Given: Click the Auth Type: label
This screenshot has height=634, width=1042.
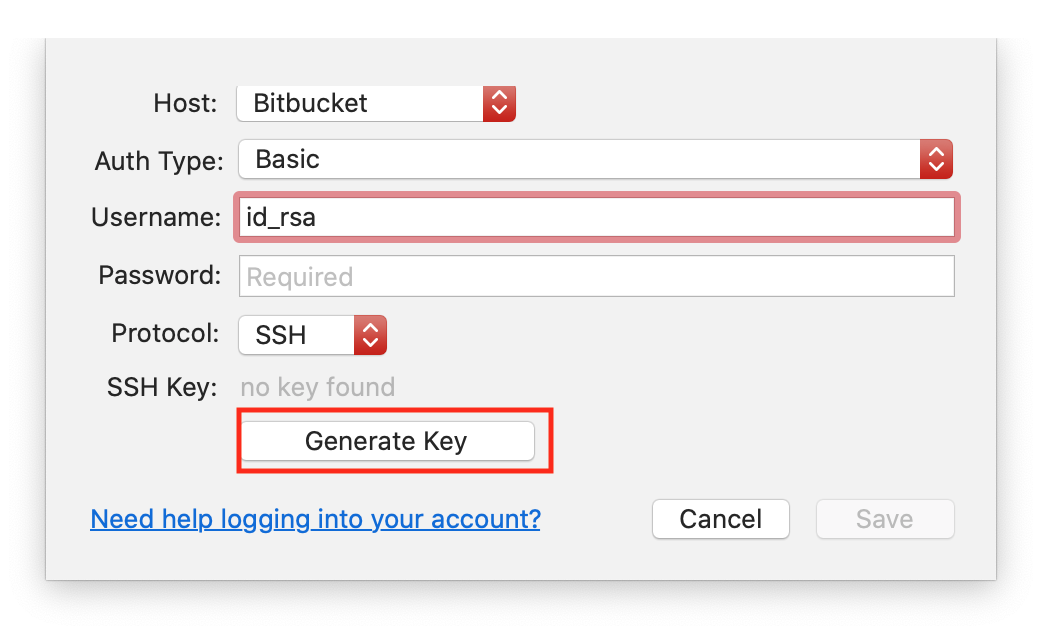Looking at the screenshot, I should [159, 161].
